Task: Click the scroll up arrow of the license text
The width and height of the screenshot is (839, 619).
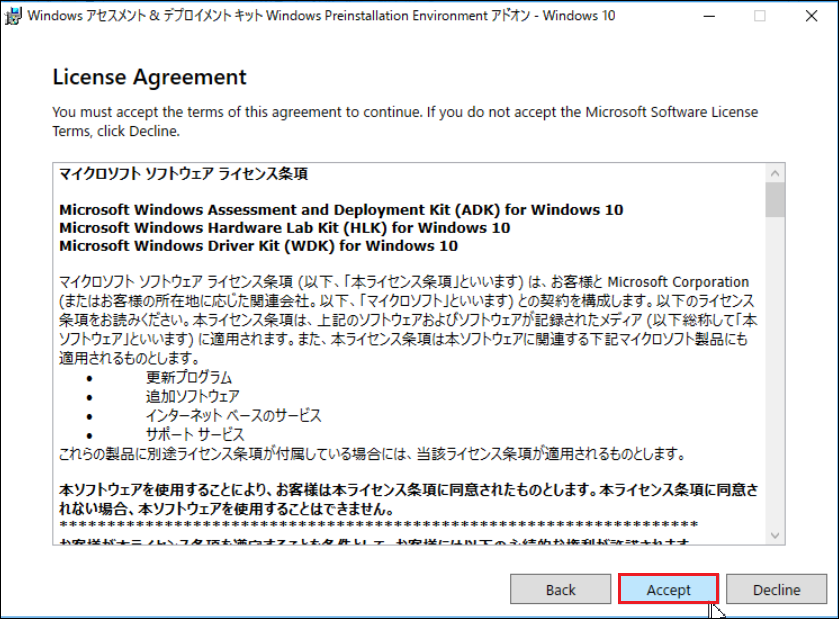Action: pyautogui.click(x=774, y=173)
